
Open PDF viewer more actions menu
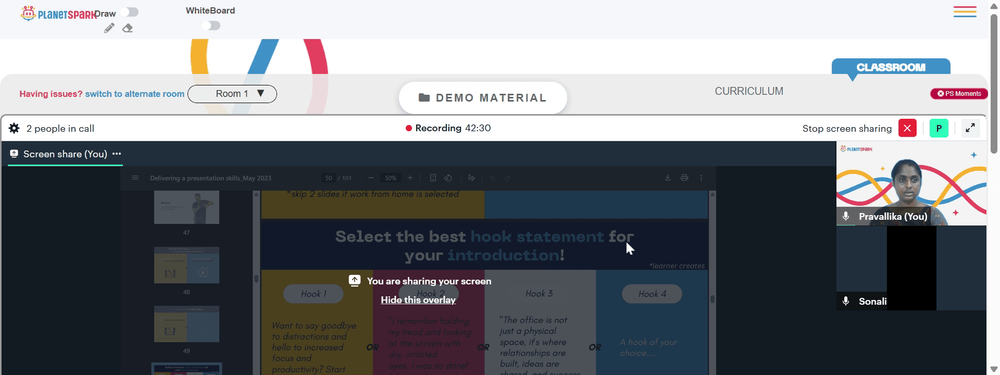pyautogui.click(x=701, y=178)
